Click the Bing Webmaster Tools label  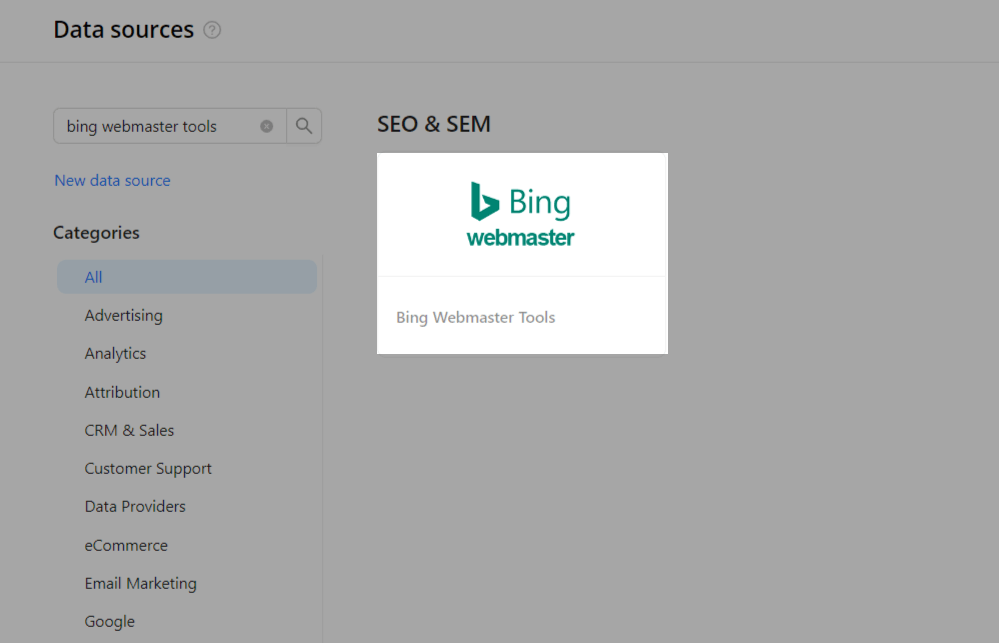coord(475,317)
